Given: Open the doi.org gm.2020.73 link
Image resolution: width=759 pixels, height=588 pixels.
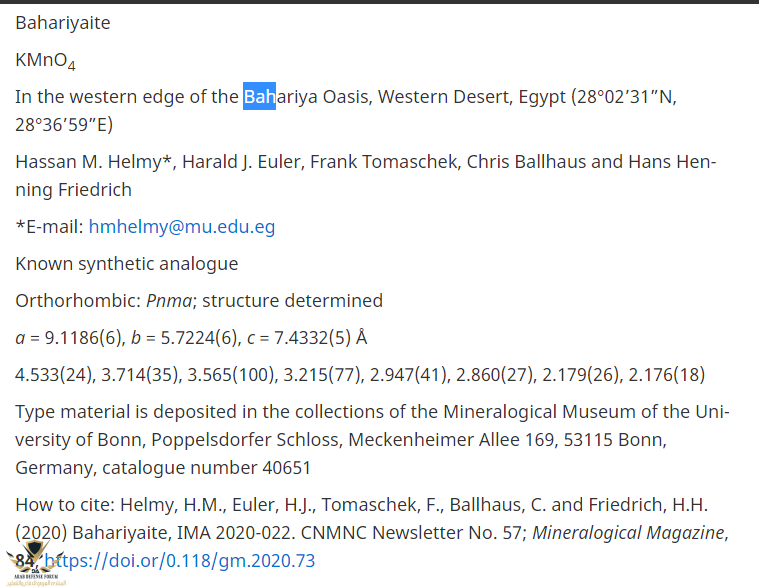Looking at the screenshot, I should pyautogui.click(x=180, y=560).
